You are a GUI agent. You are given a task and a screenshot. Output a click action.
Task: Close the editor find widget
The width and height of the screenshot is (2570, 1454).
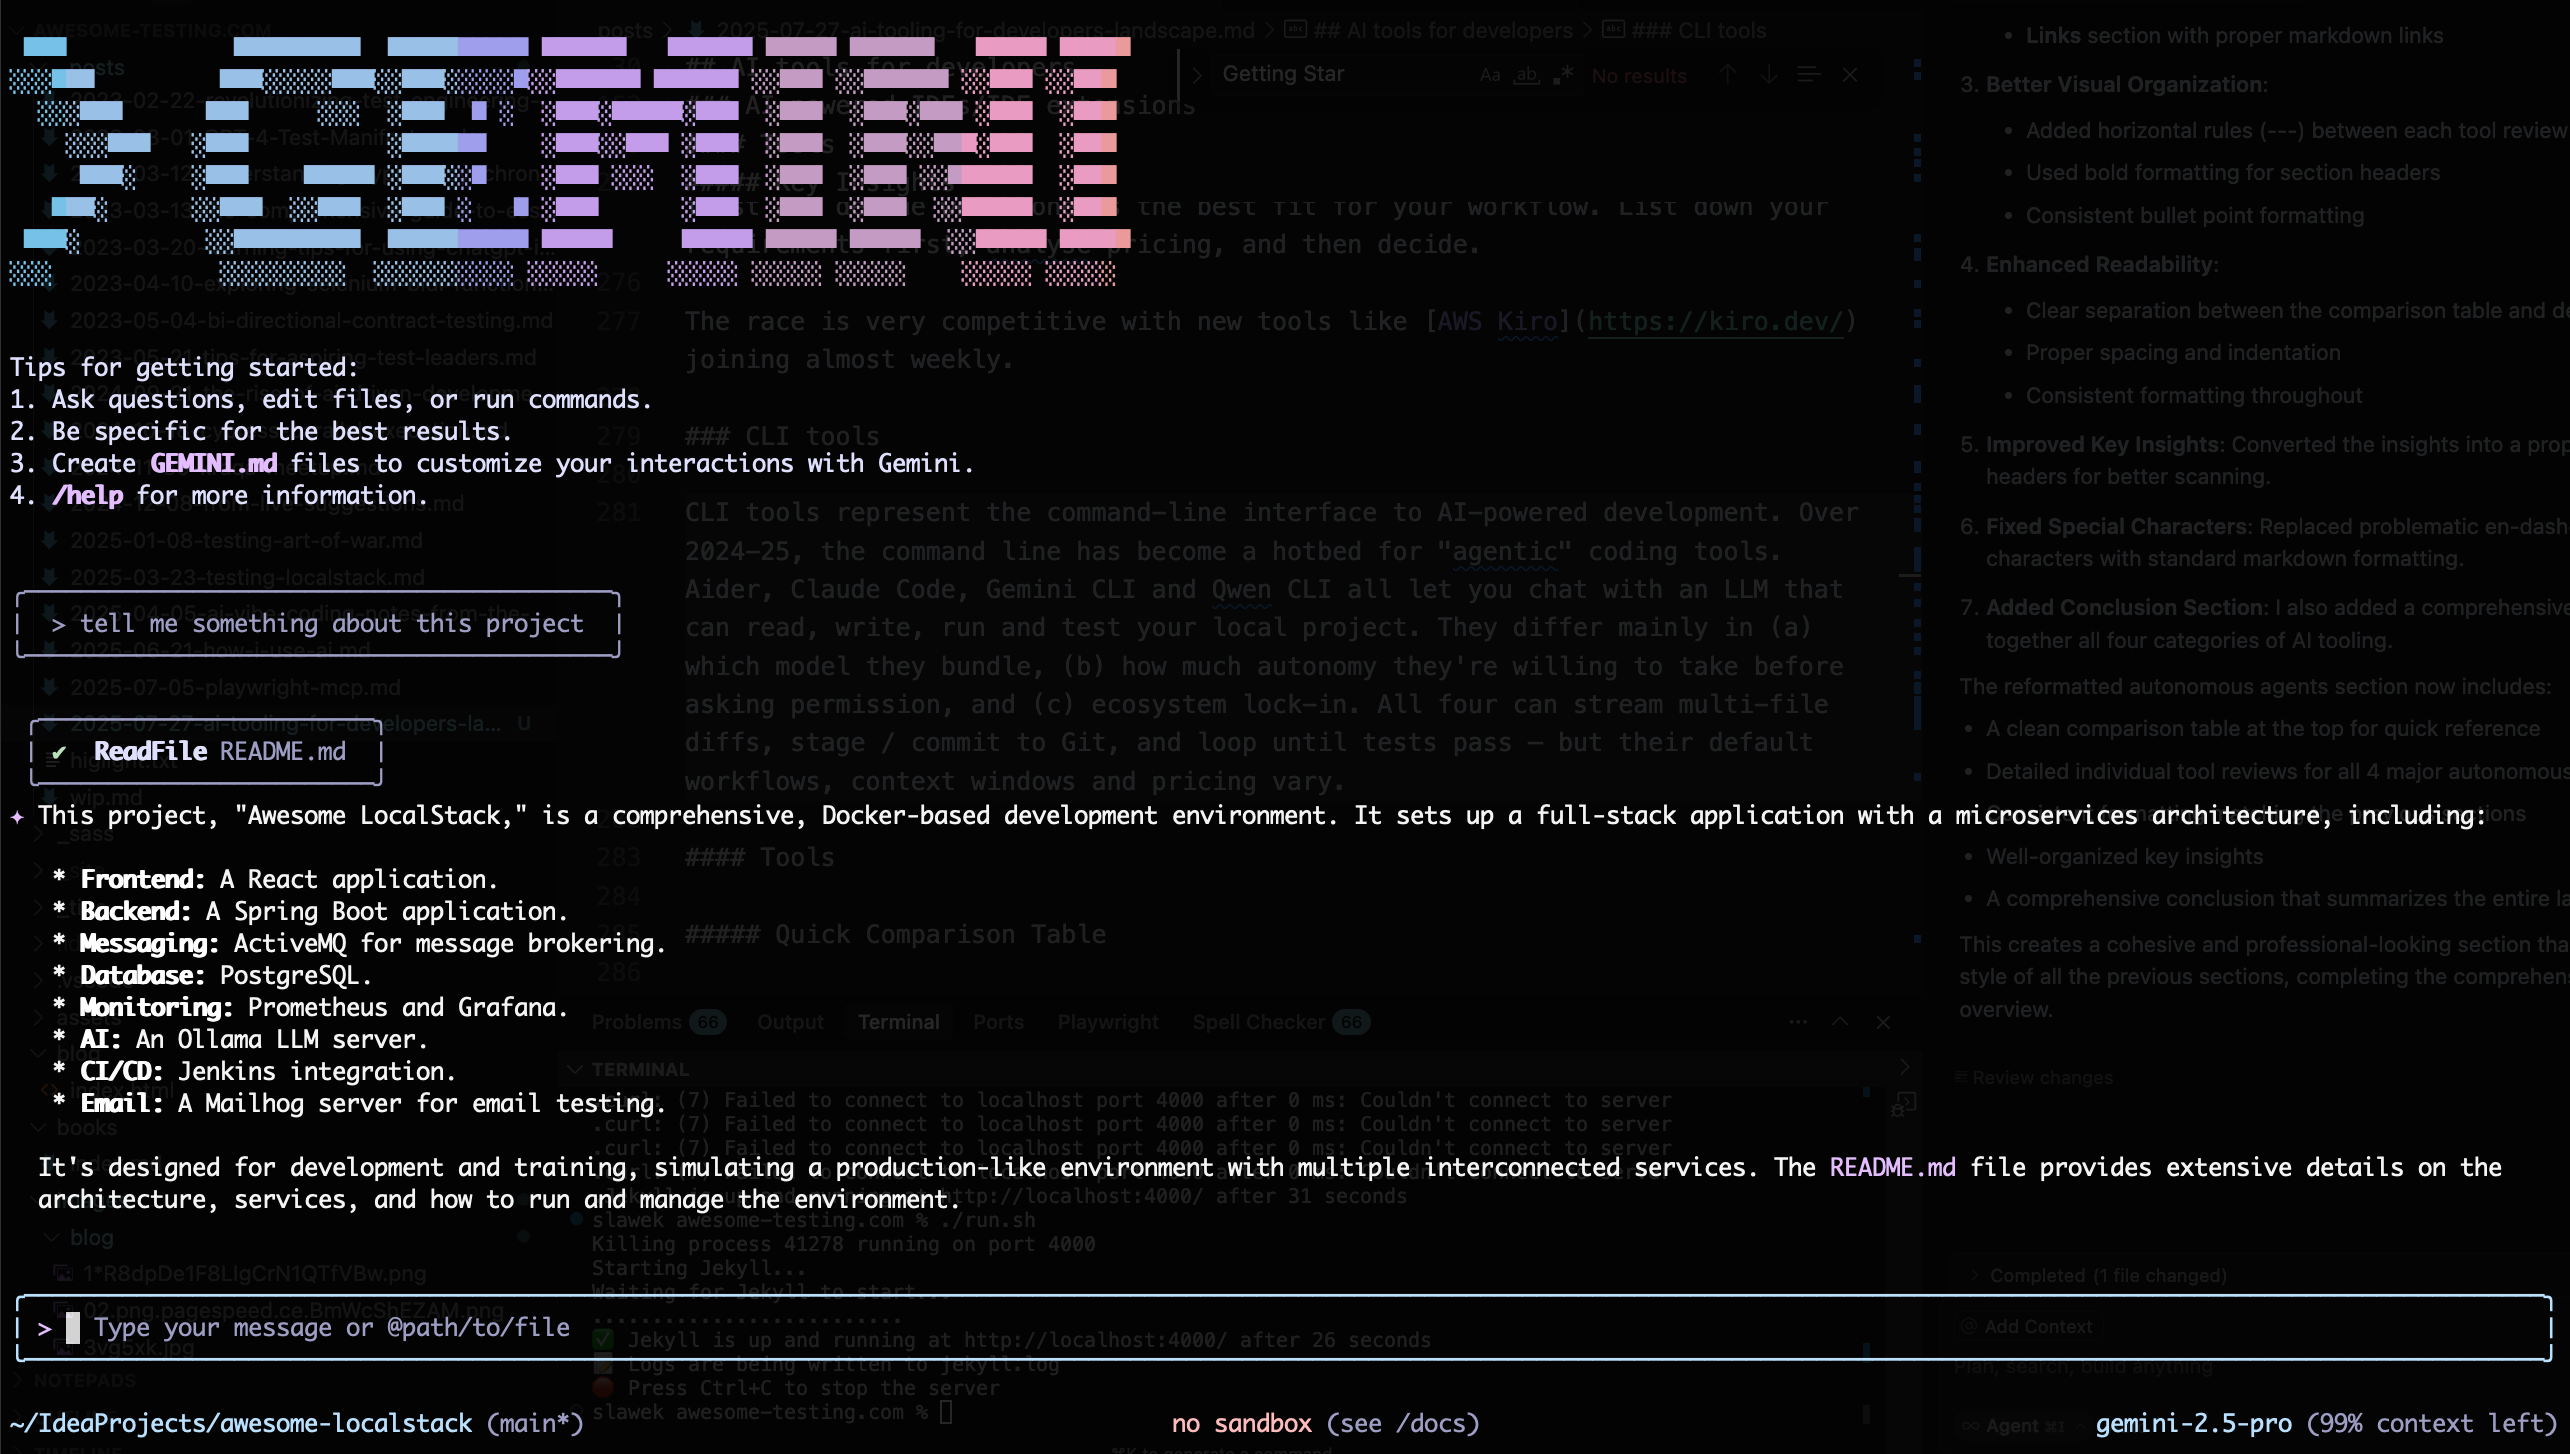coord(1850,75)
